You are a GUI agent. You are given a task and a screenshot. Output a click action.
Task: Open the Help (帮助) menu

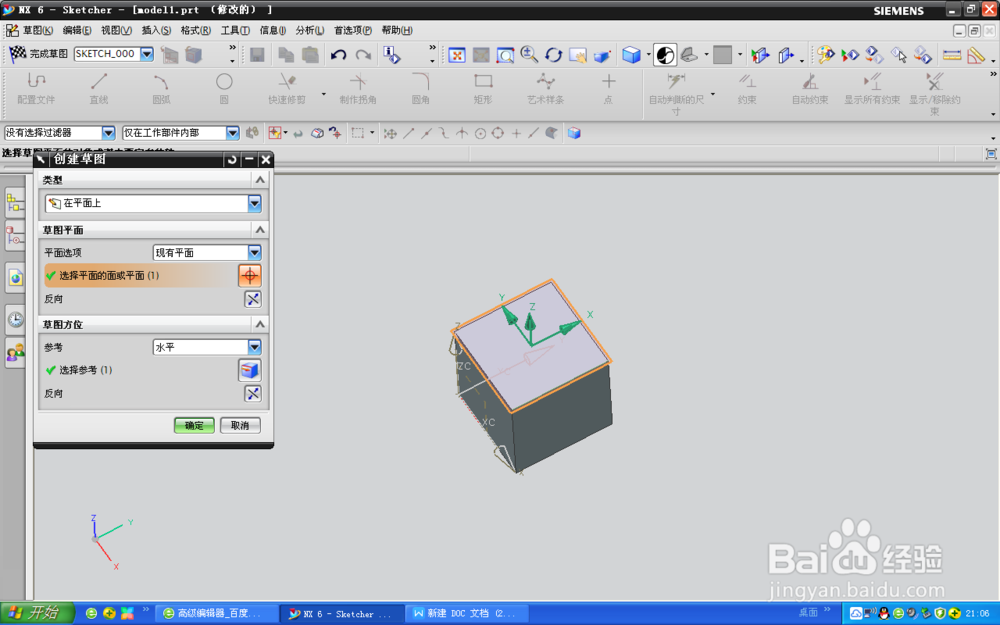tap(397, 30)
